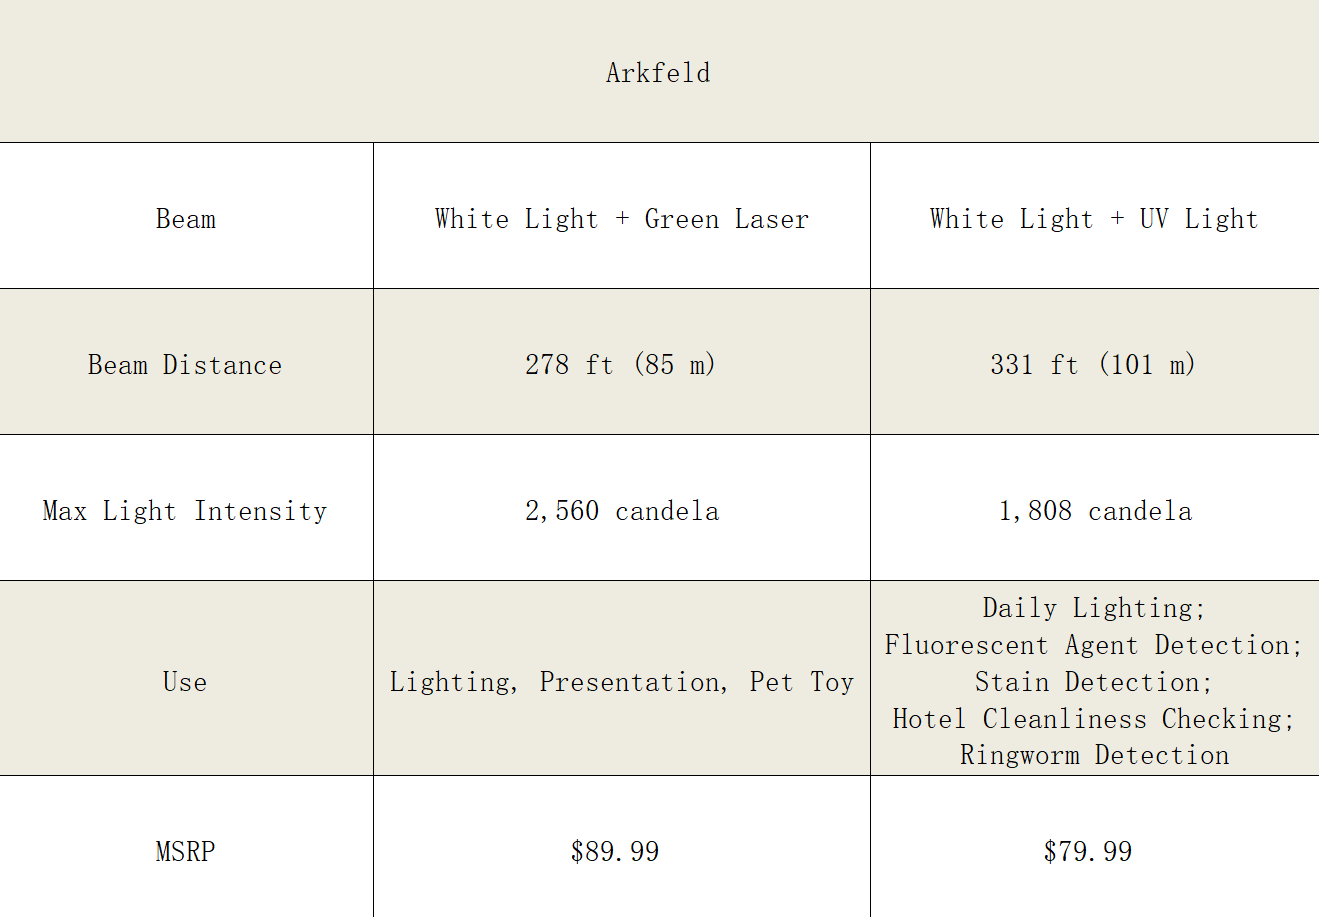Click the Stain Detection text line
This screenshot has height=917, width=1319.
click(1094, 682)
